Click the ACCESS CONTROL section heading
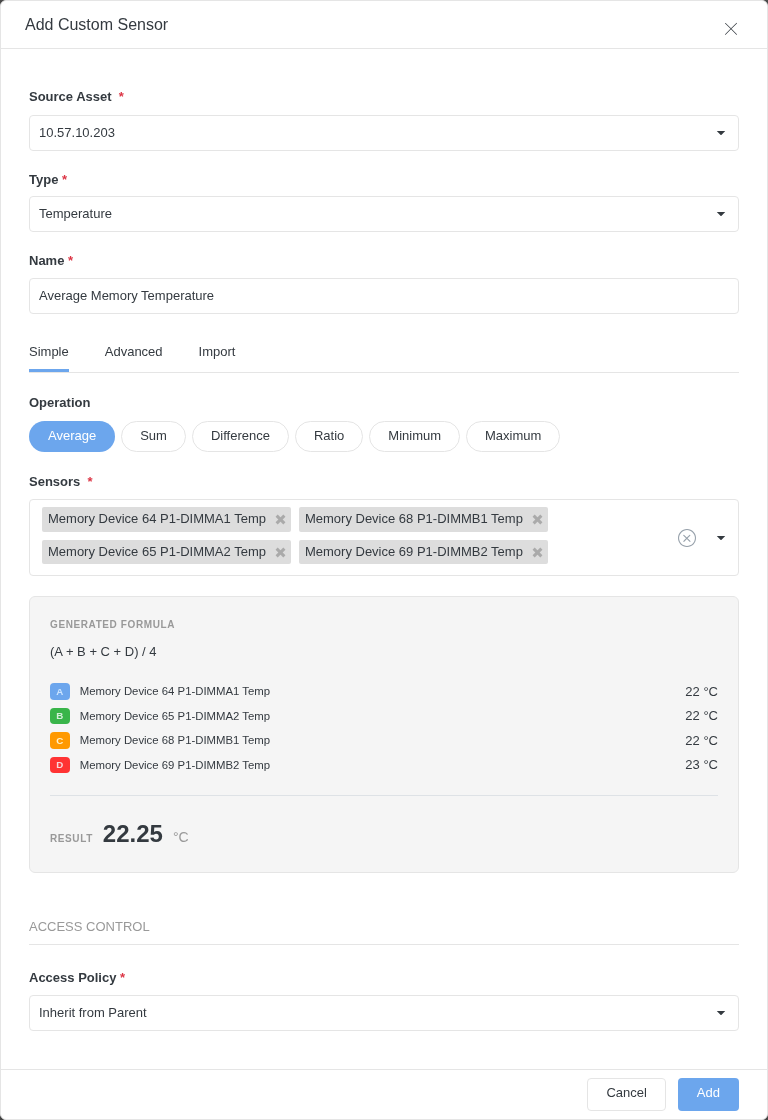 [89, 927]
